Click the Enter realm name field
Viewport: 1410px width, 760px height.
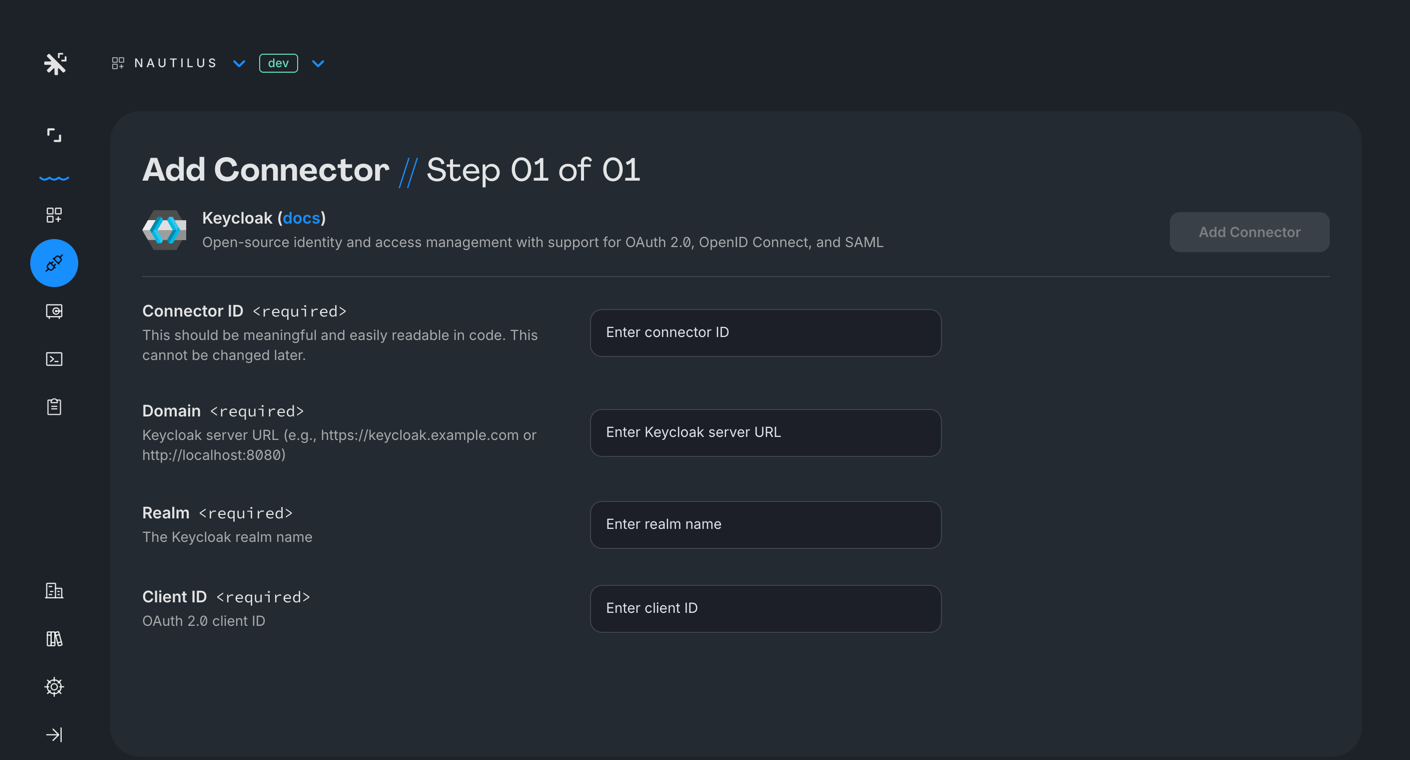(x=765, y=525)
